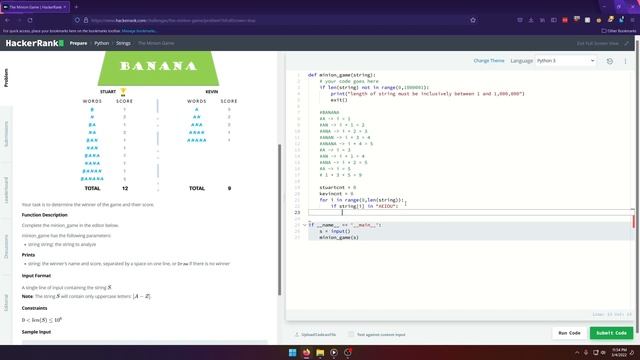This screenshot has height=360, width=640.
Task: Click the exit full screen icon
Action: (627, 43)
